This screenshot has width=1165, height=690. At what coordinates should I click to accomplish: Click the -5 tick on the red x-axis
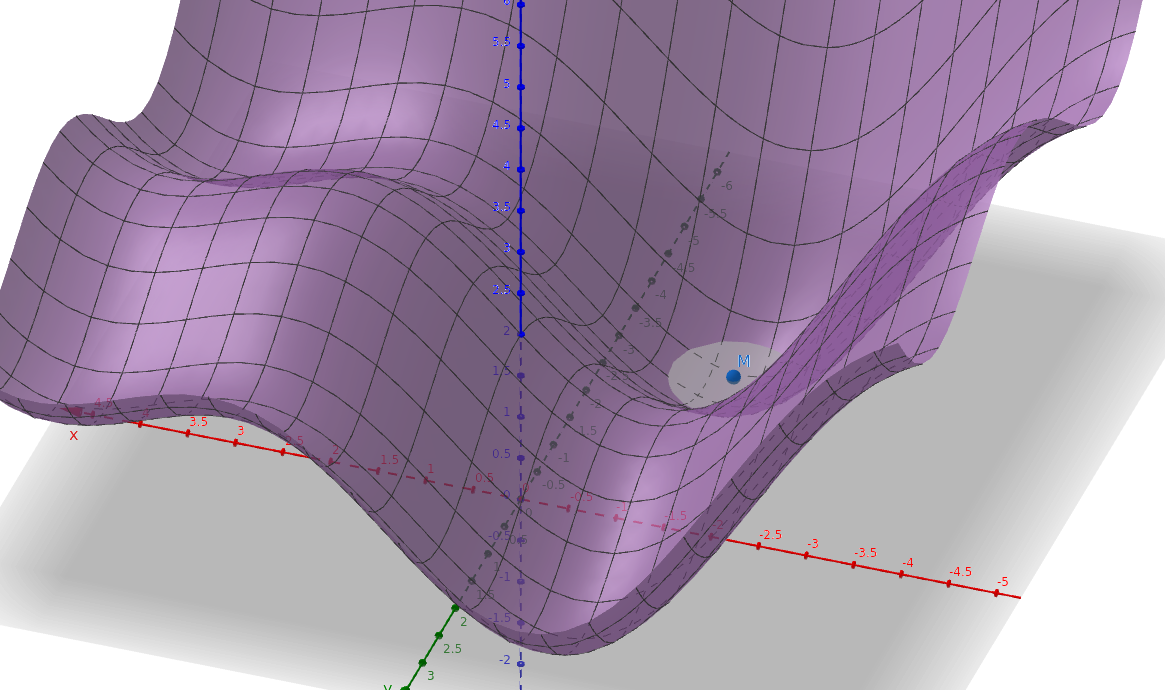996,593
